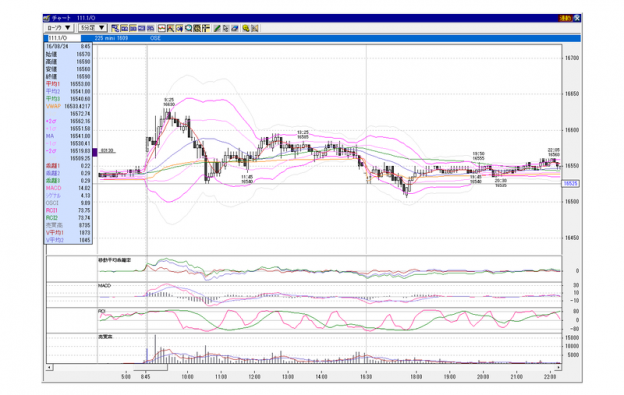The width and height of the screenshot is (624, 395).
Task: Click the red line chart indicator icon
Action: point(162,28)
